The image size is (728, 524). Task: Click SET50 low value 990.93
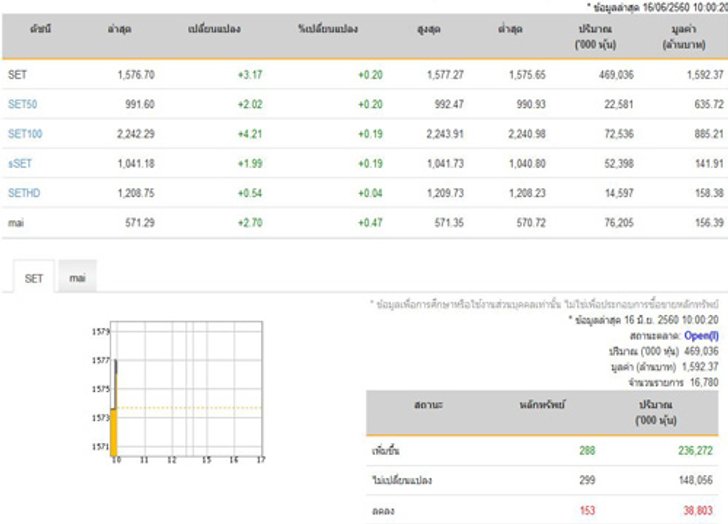click(531, 104)
